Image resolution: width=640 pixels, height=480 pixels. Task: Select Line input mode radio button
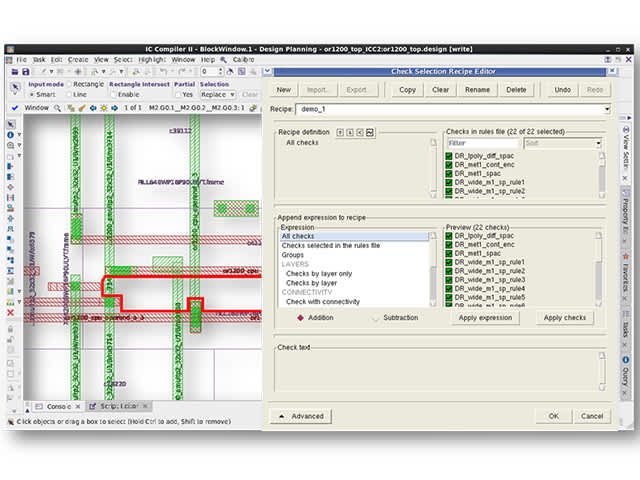(69, 95)
